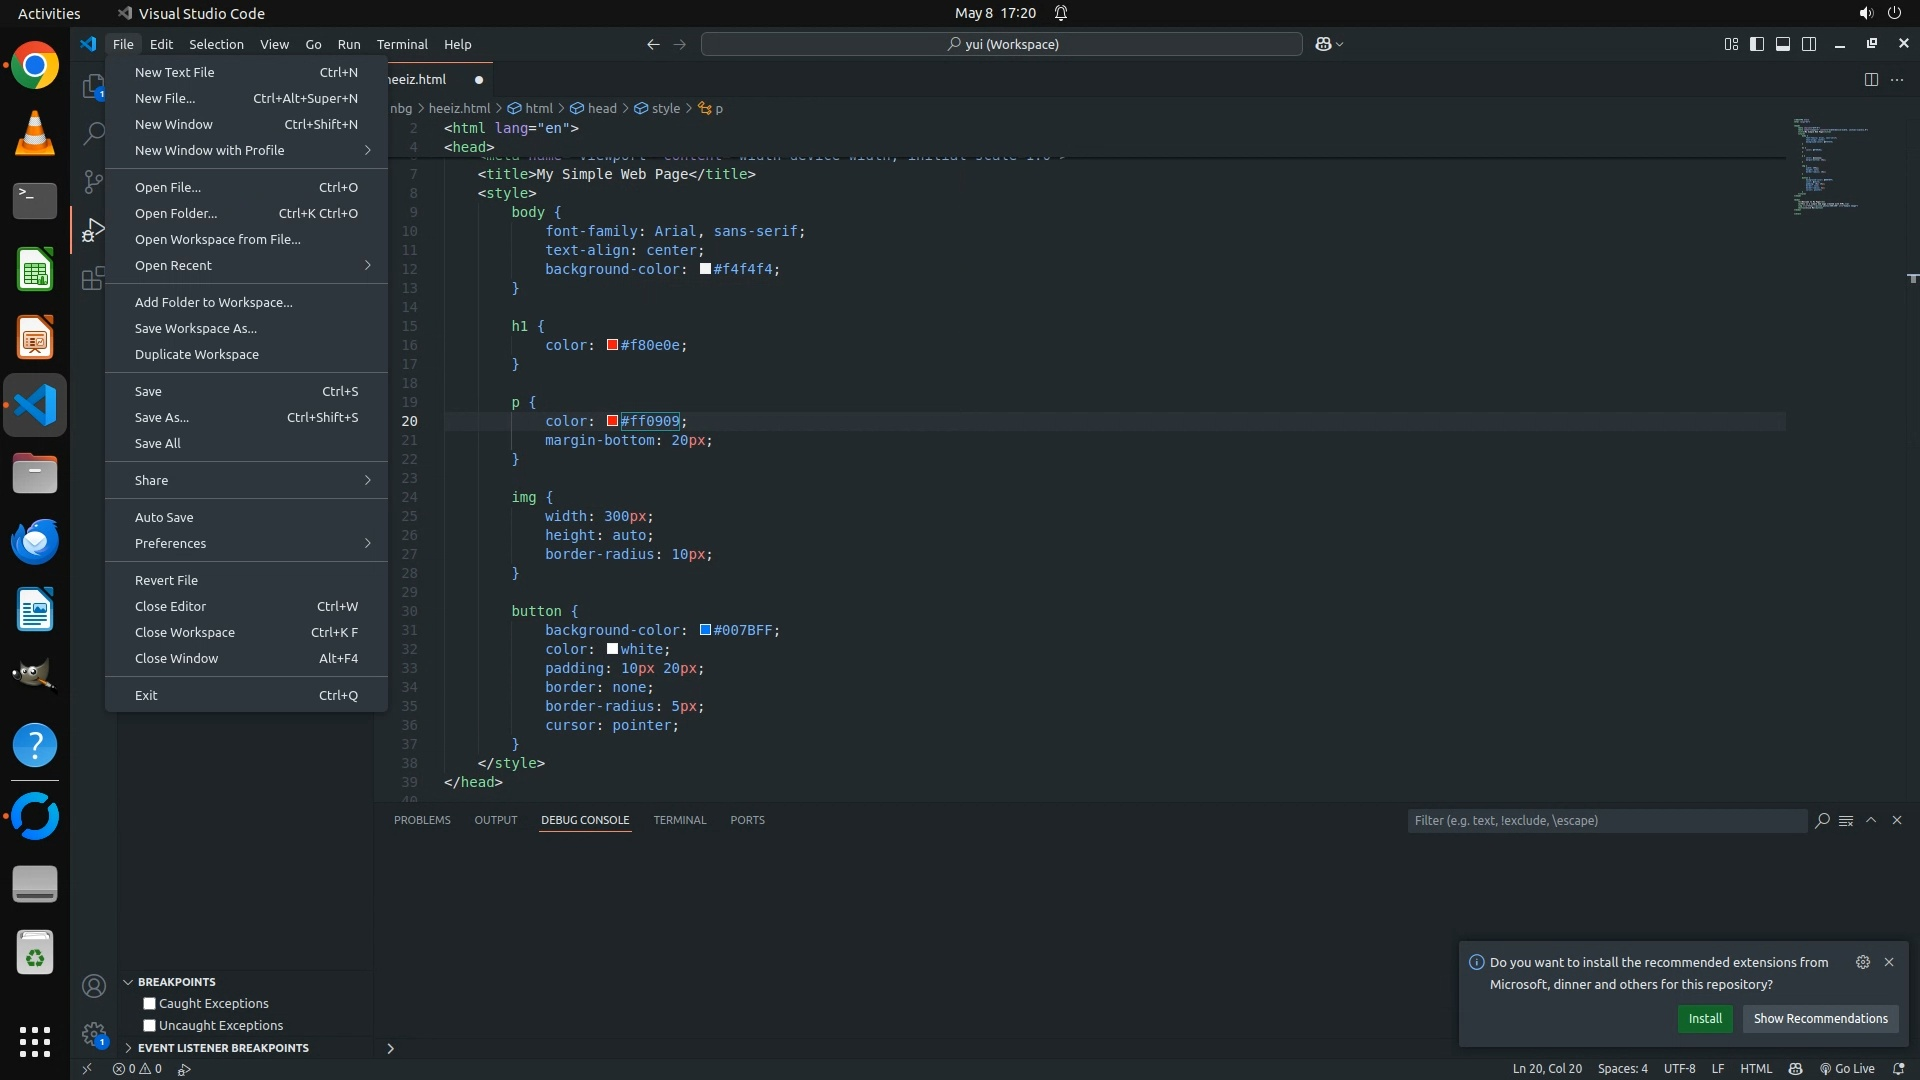The image size is (1920, 1080).
Task: Click the Show Recommendations button
Action: [1820, 1019]
